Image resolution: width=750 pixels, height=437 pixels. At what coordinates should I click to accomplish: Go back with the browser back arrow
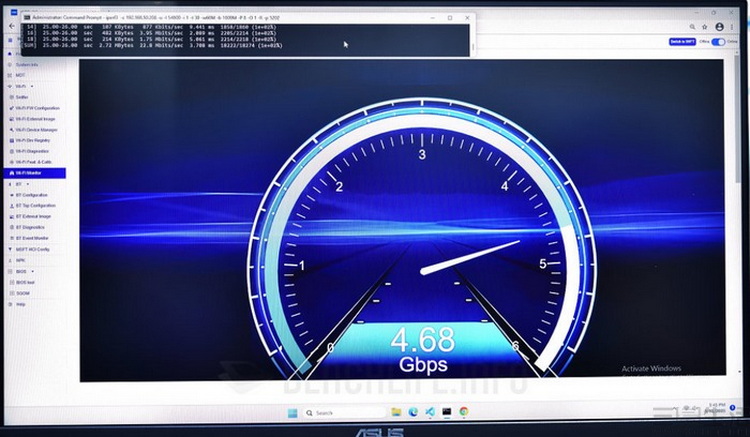(x=12, y=26)
